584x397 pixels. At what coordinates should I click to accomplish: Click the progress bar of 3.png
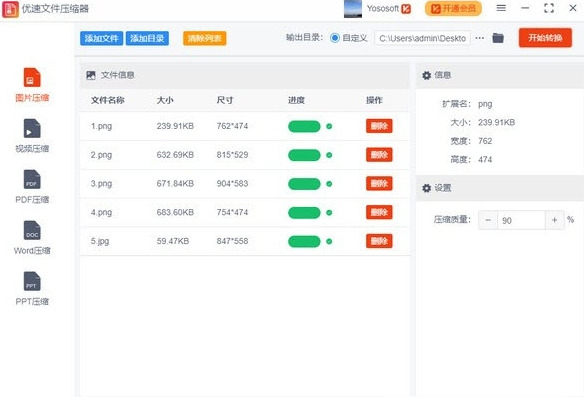(x=304, y=184)
